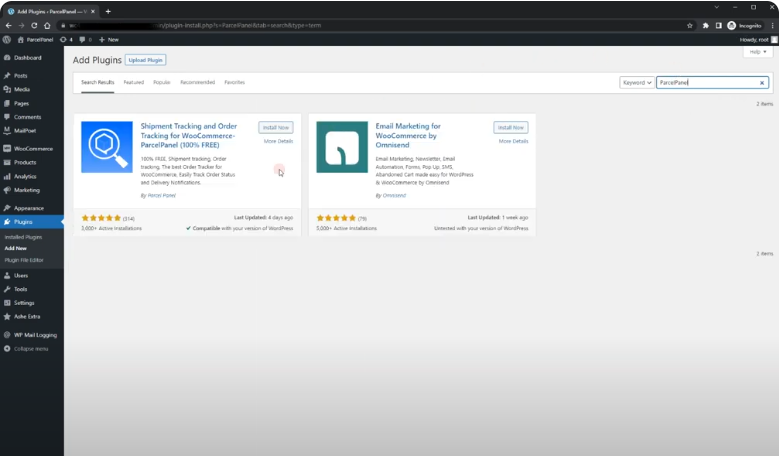779x456 pixels.
Task: Bookmark this page with star icon
Action: [x=690, y=25]
